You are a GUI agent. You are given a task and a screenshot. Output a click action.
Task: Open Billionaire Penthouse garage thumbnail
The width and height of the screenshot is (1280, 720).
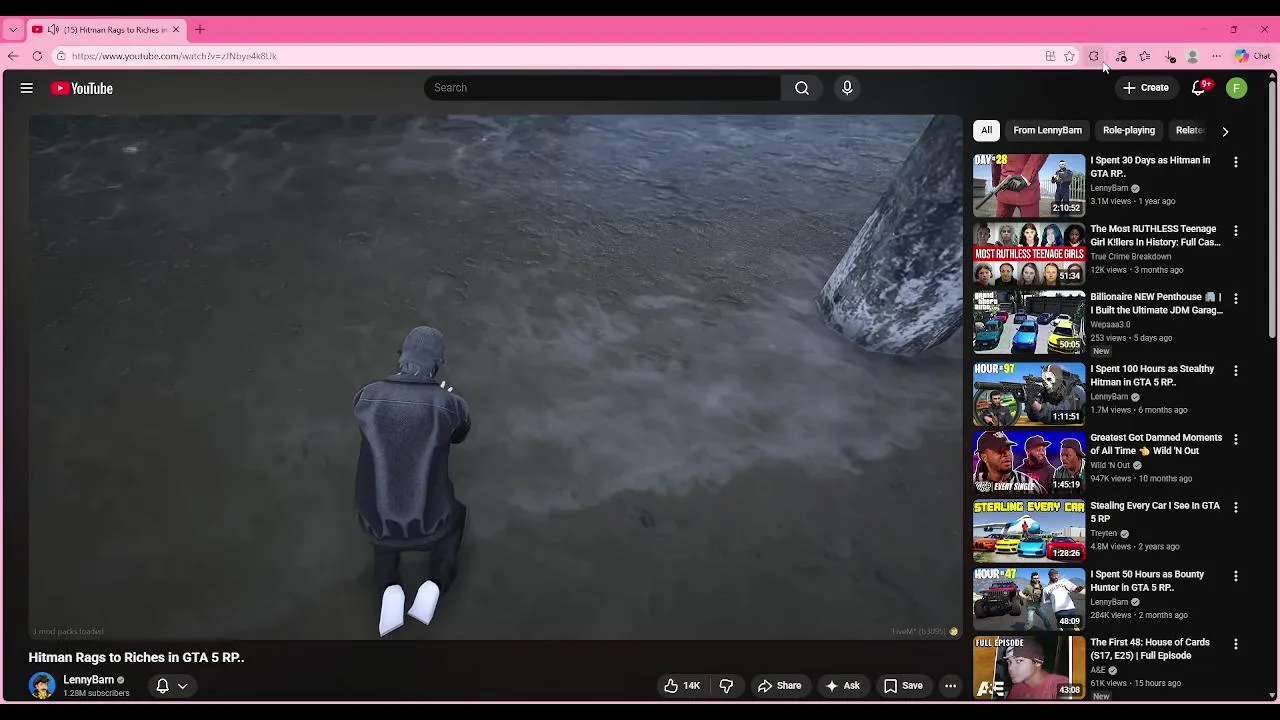[1029, 322]
